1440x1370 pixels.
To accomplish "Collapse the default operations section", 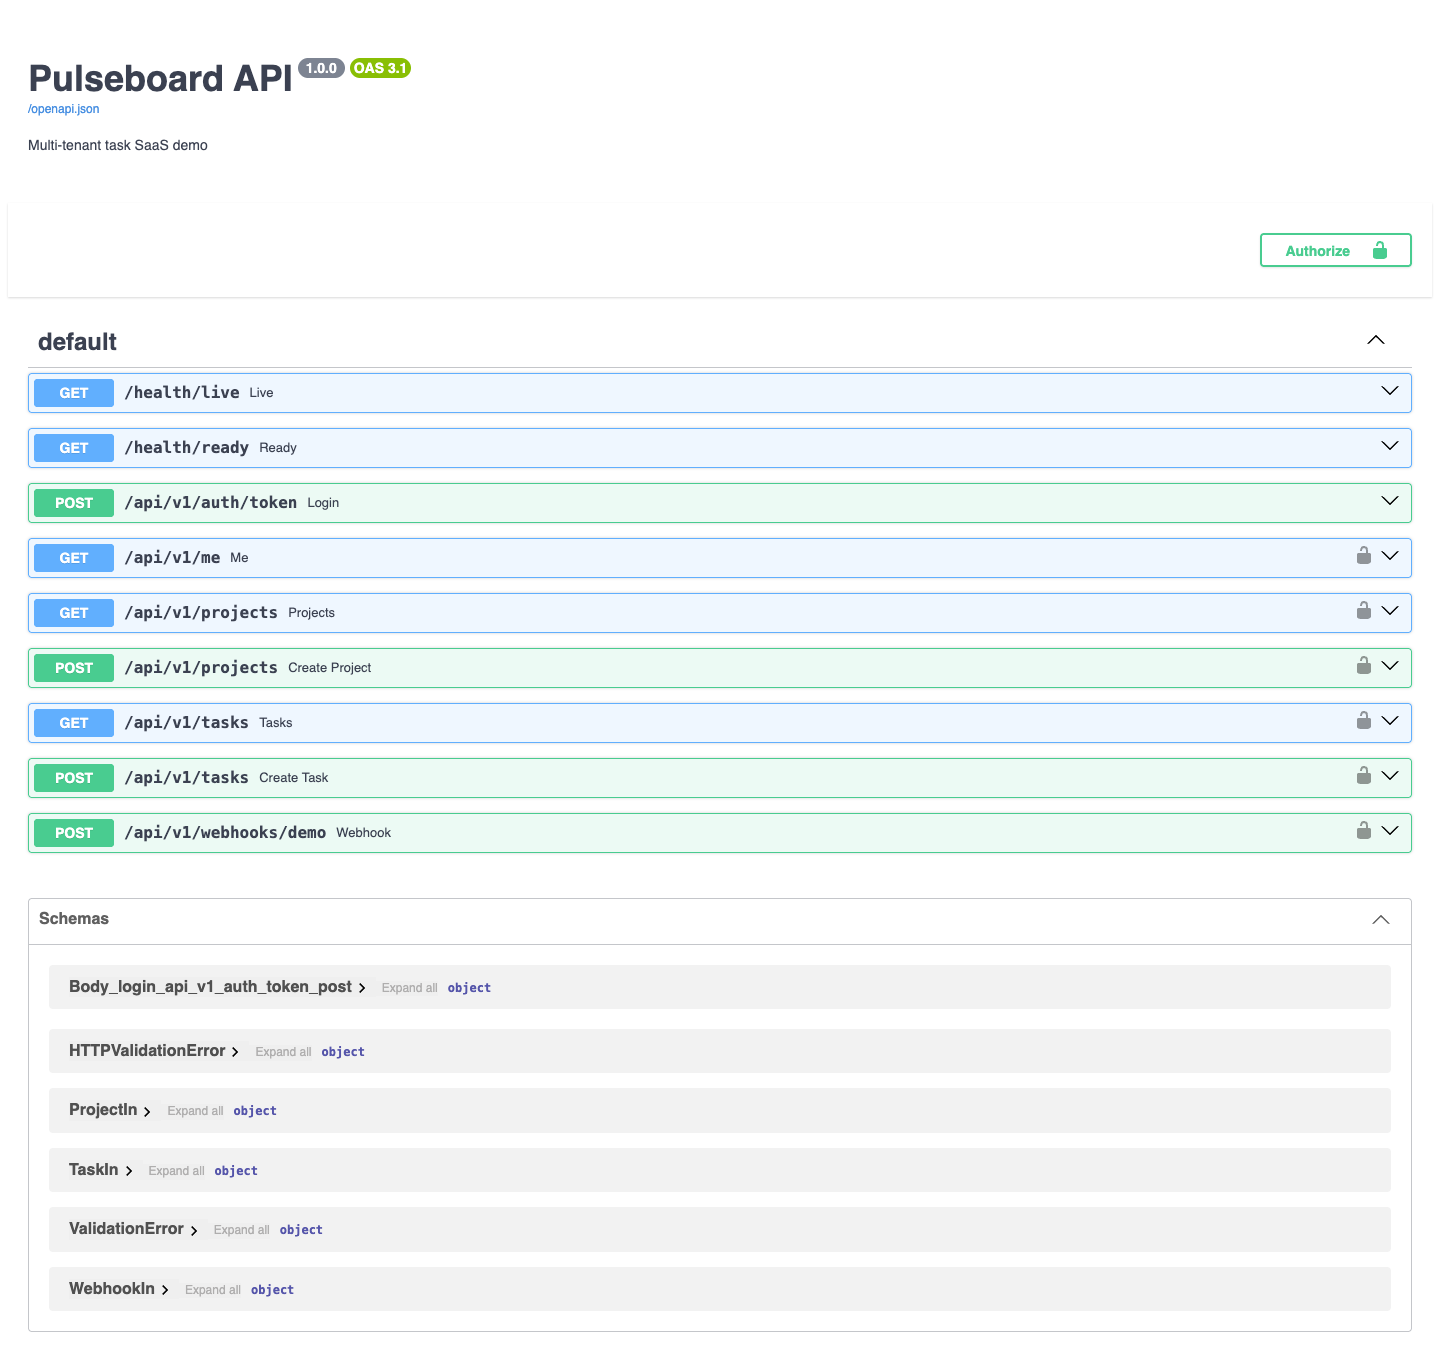I will tap(1376, 340).
